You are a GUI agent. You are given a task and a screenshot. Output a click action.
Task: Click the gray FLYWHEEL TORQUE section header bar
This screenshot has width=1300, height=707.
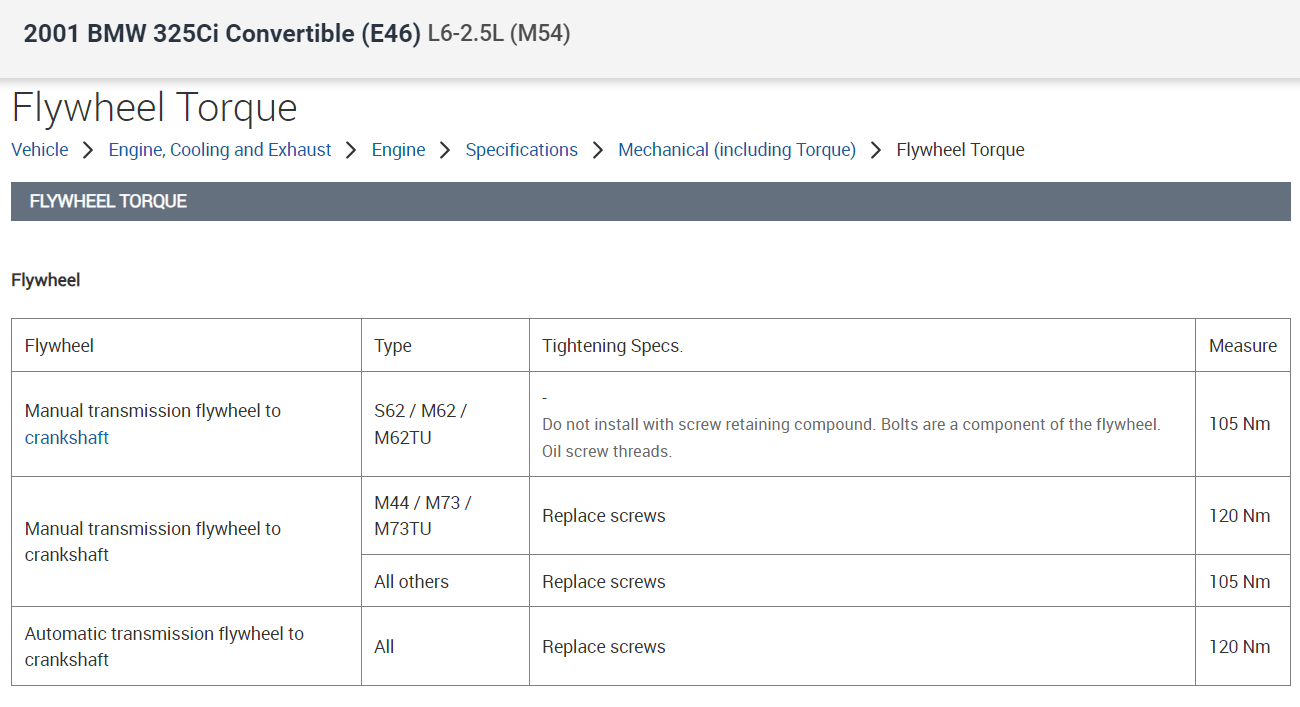(x=650, y=201)
